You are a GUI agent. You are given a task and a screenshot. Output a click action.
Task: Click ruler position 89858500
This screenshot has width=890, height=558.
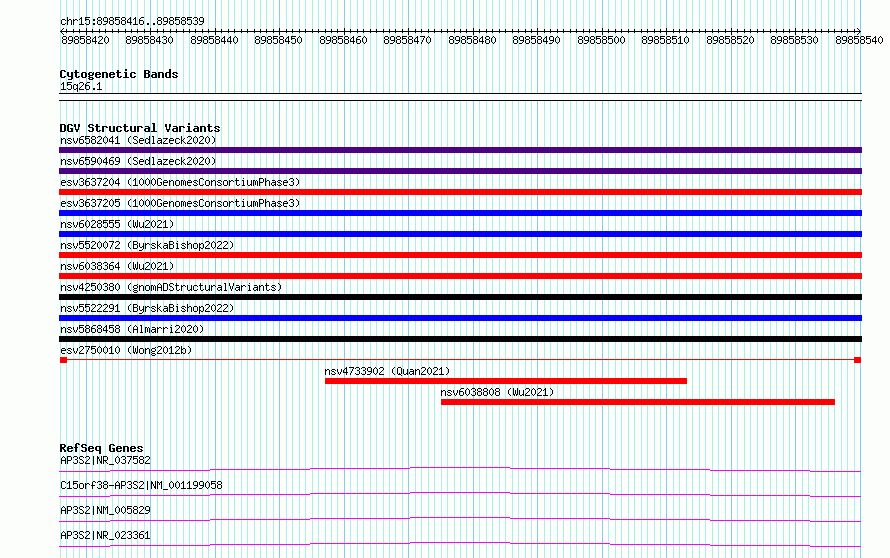click(x=601, y=40)
